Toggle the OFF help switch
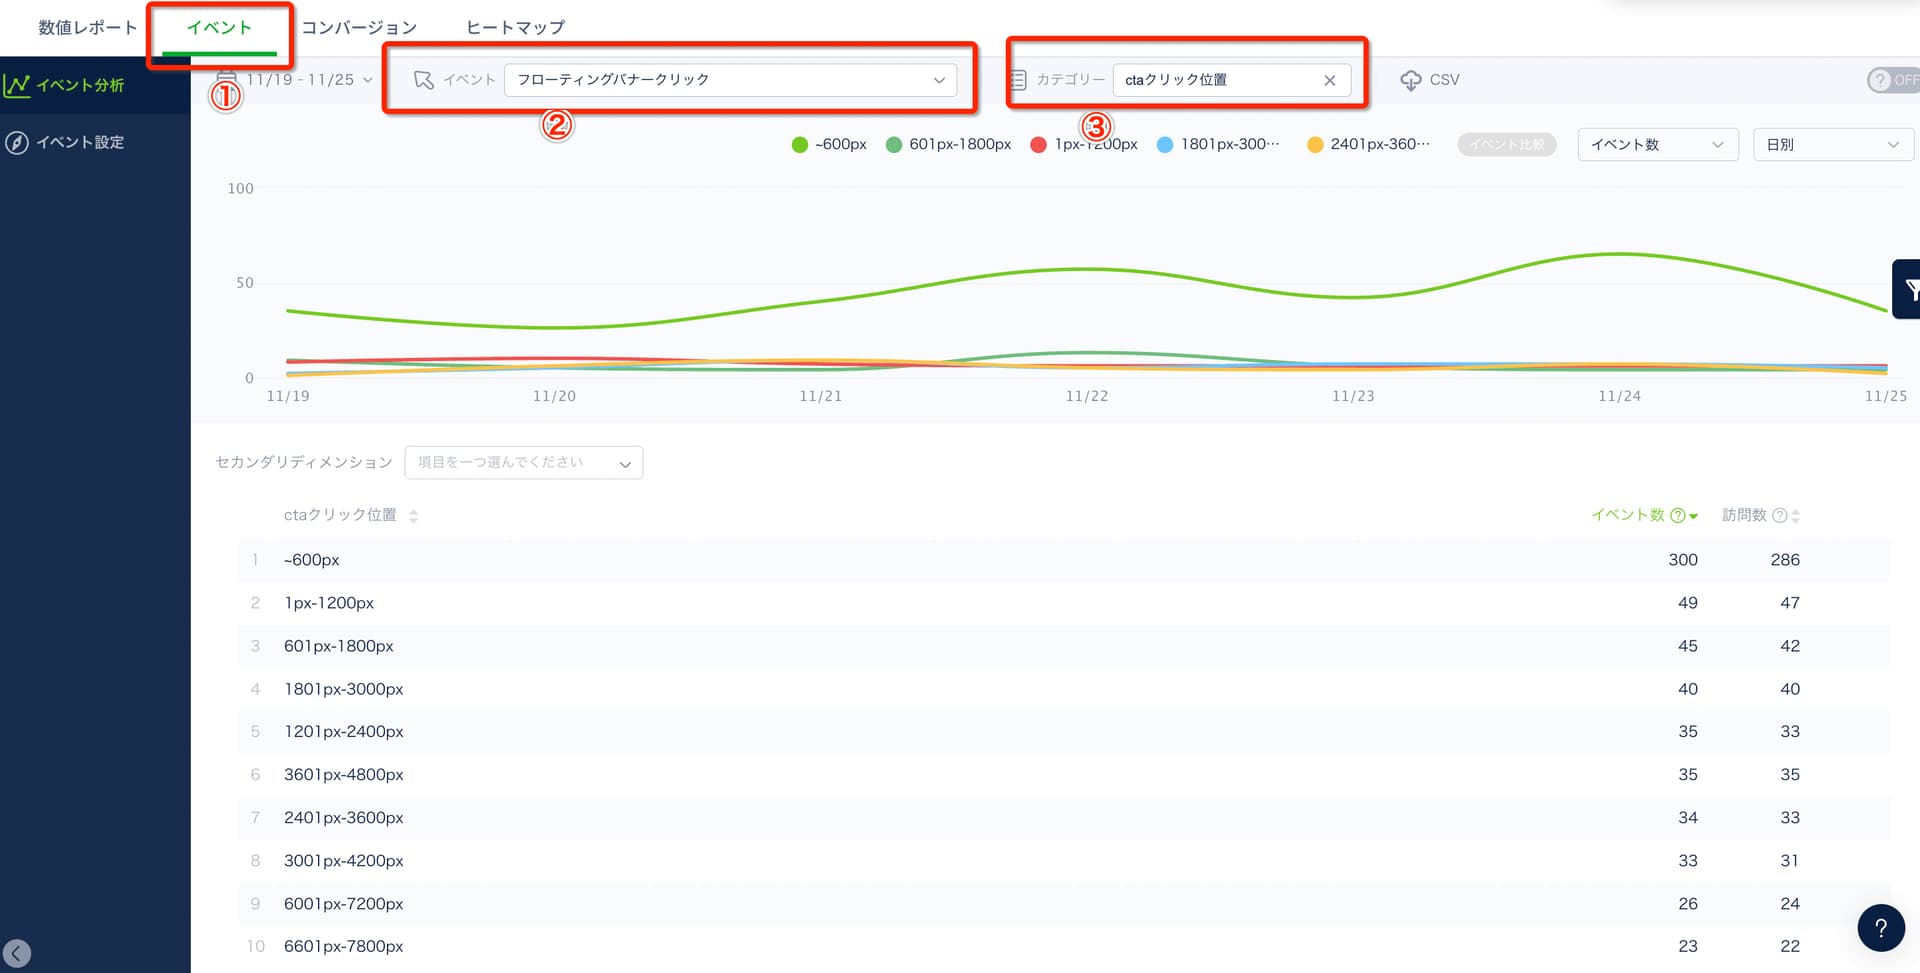 tap(1893, 80)
